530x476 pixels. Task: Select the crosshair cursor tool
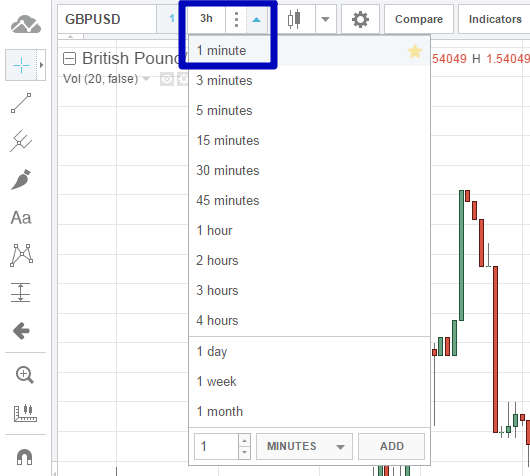21,65
